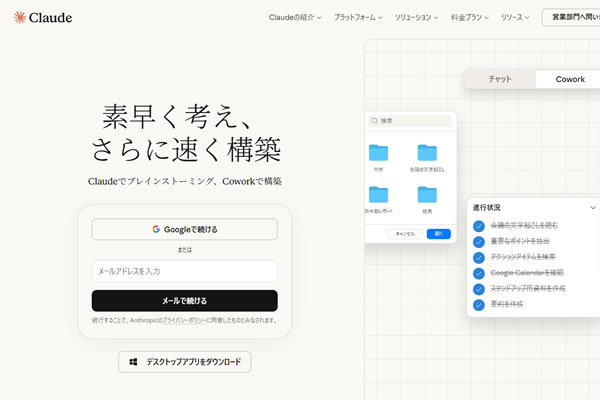Open the top-left blue folder in file picker
600x400 pixels.
[378, 153]
